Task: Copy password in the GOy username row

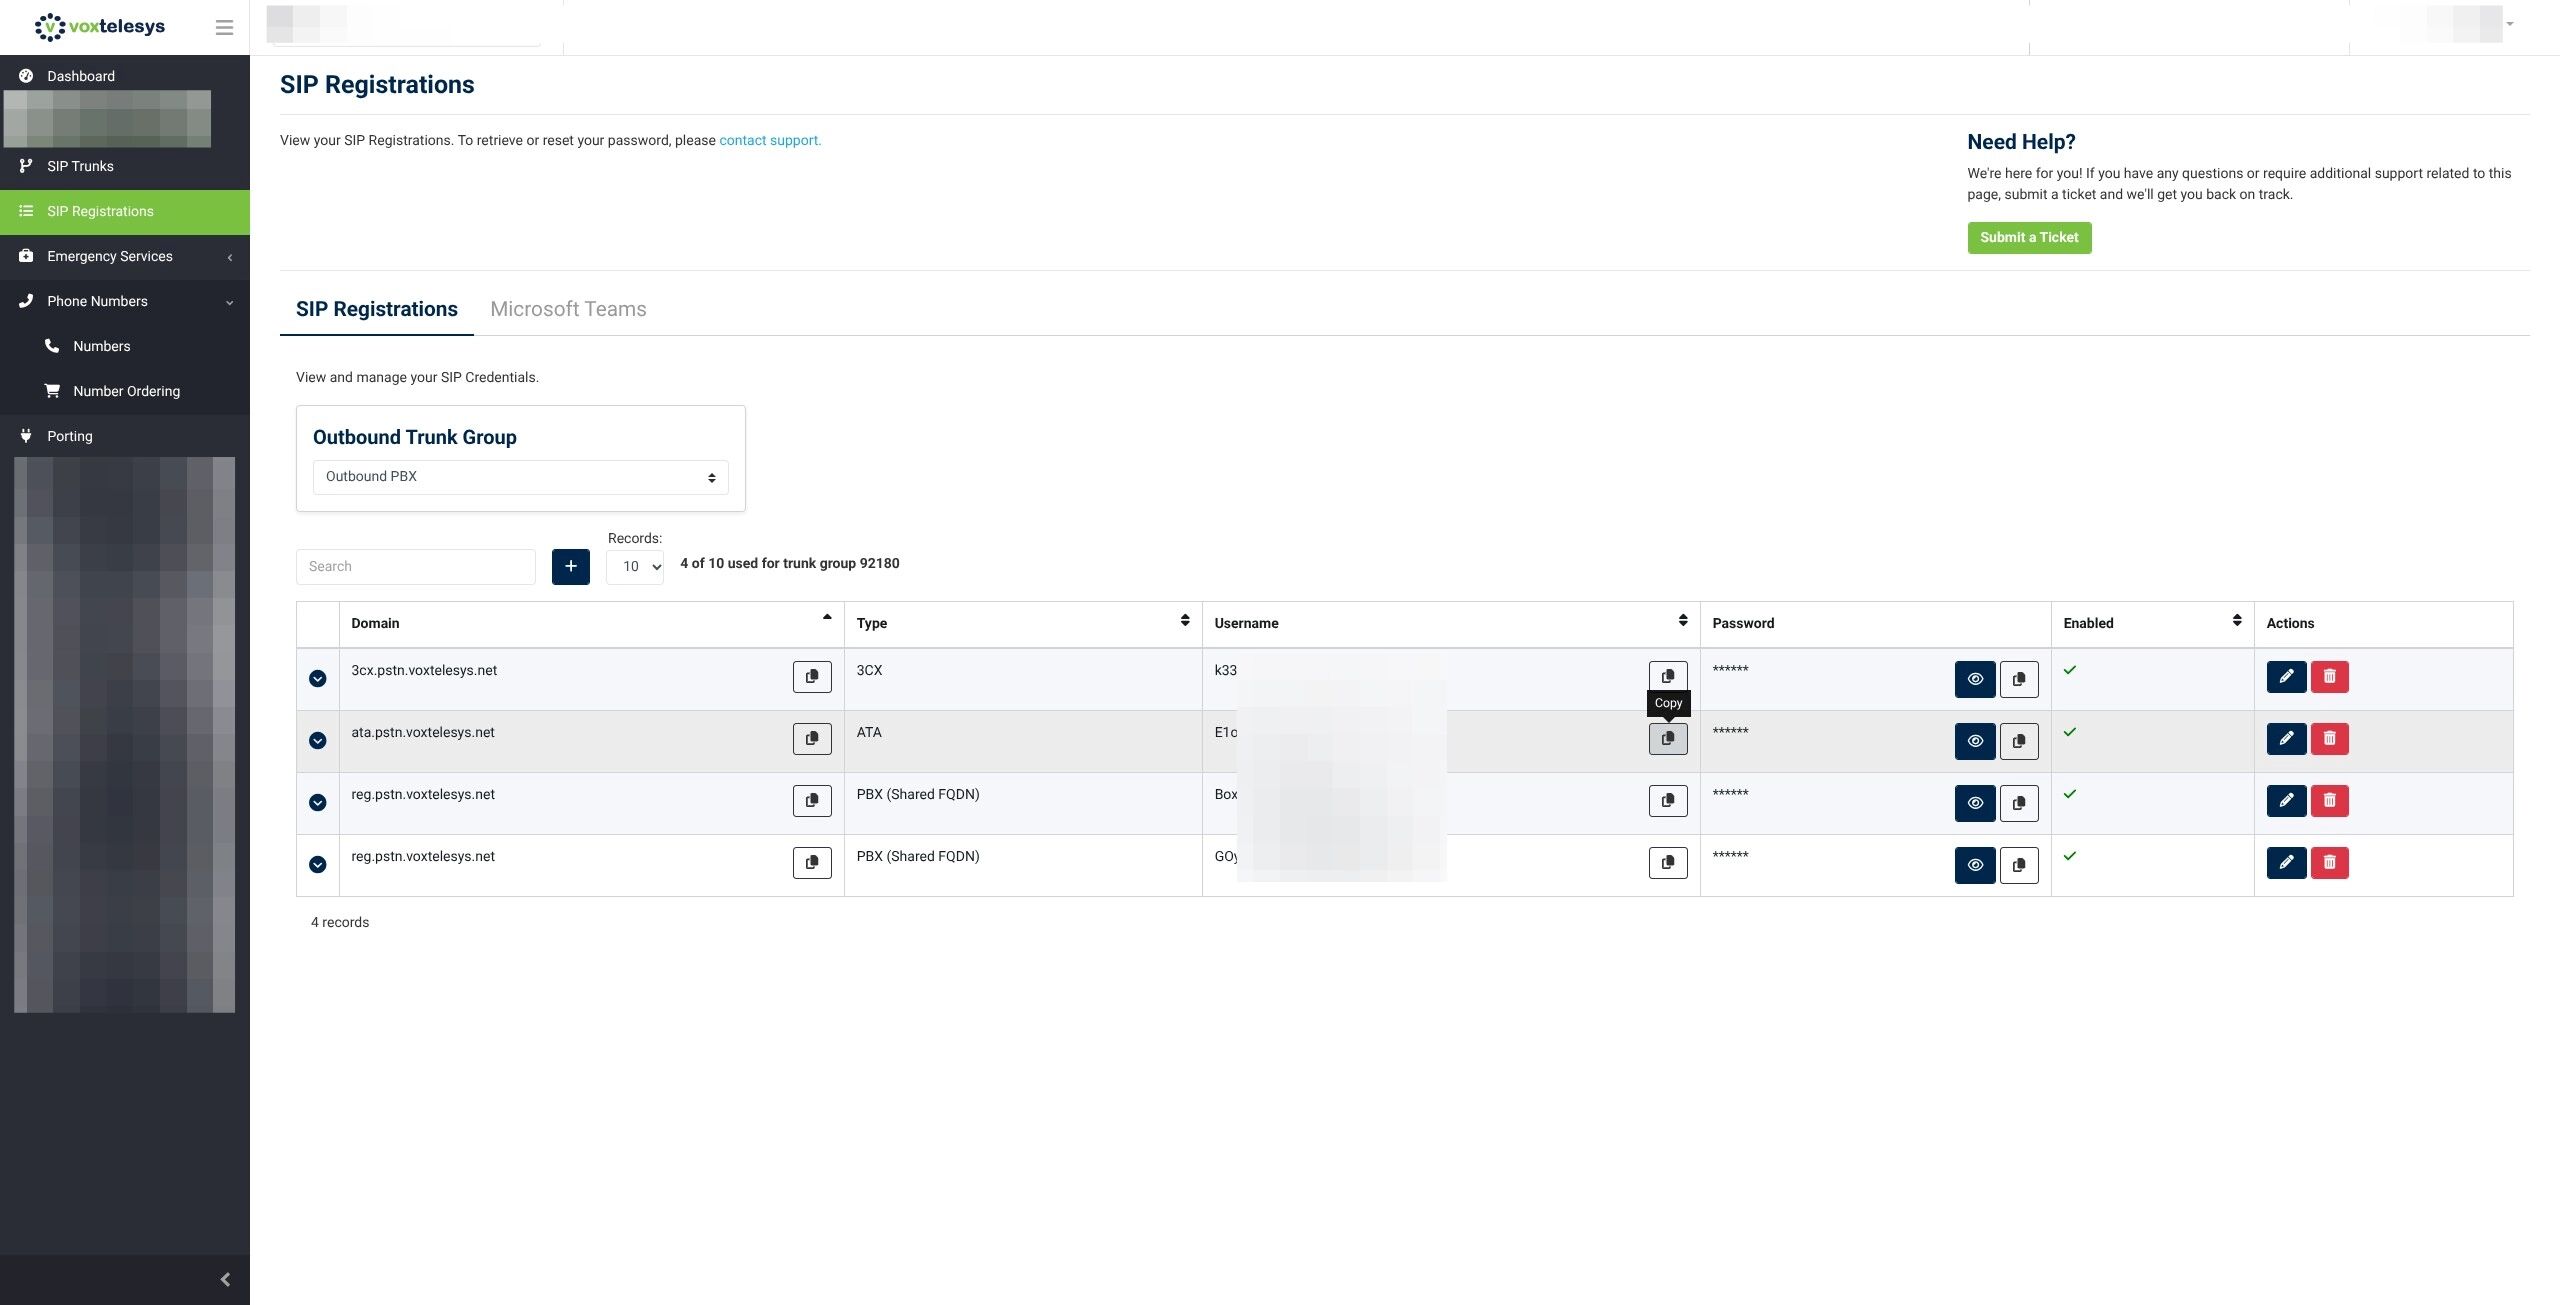Action: [2019, 865]
